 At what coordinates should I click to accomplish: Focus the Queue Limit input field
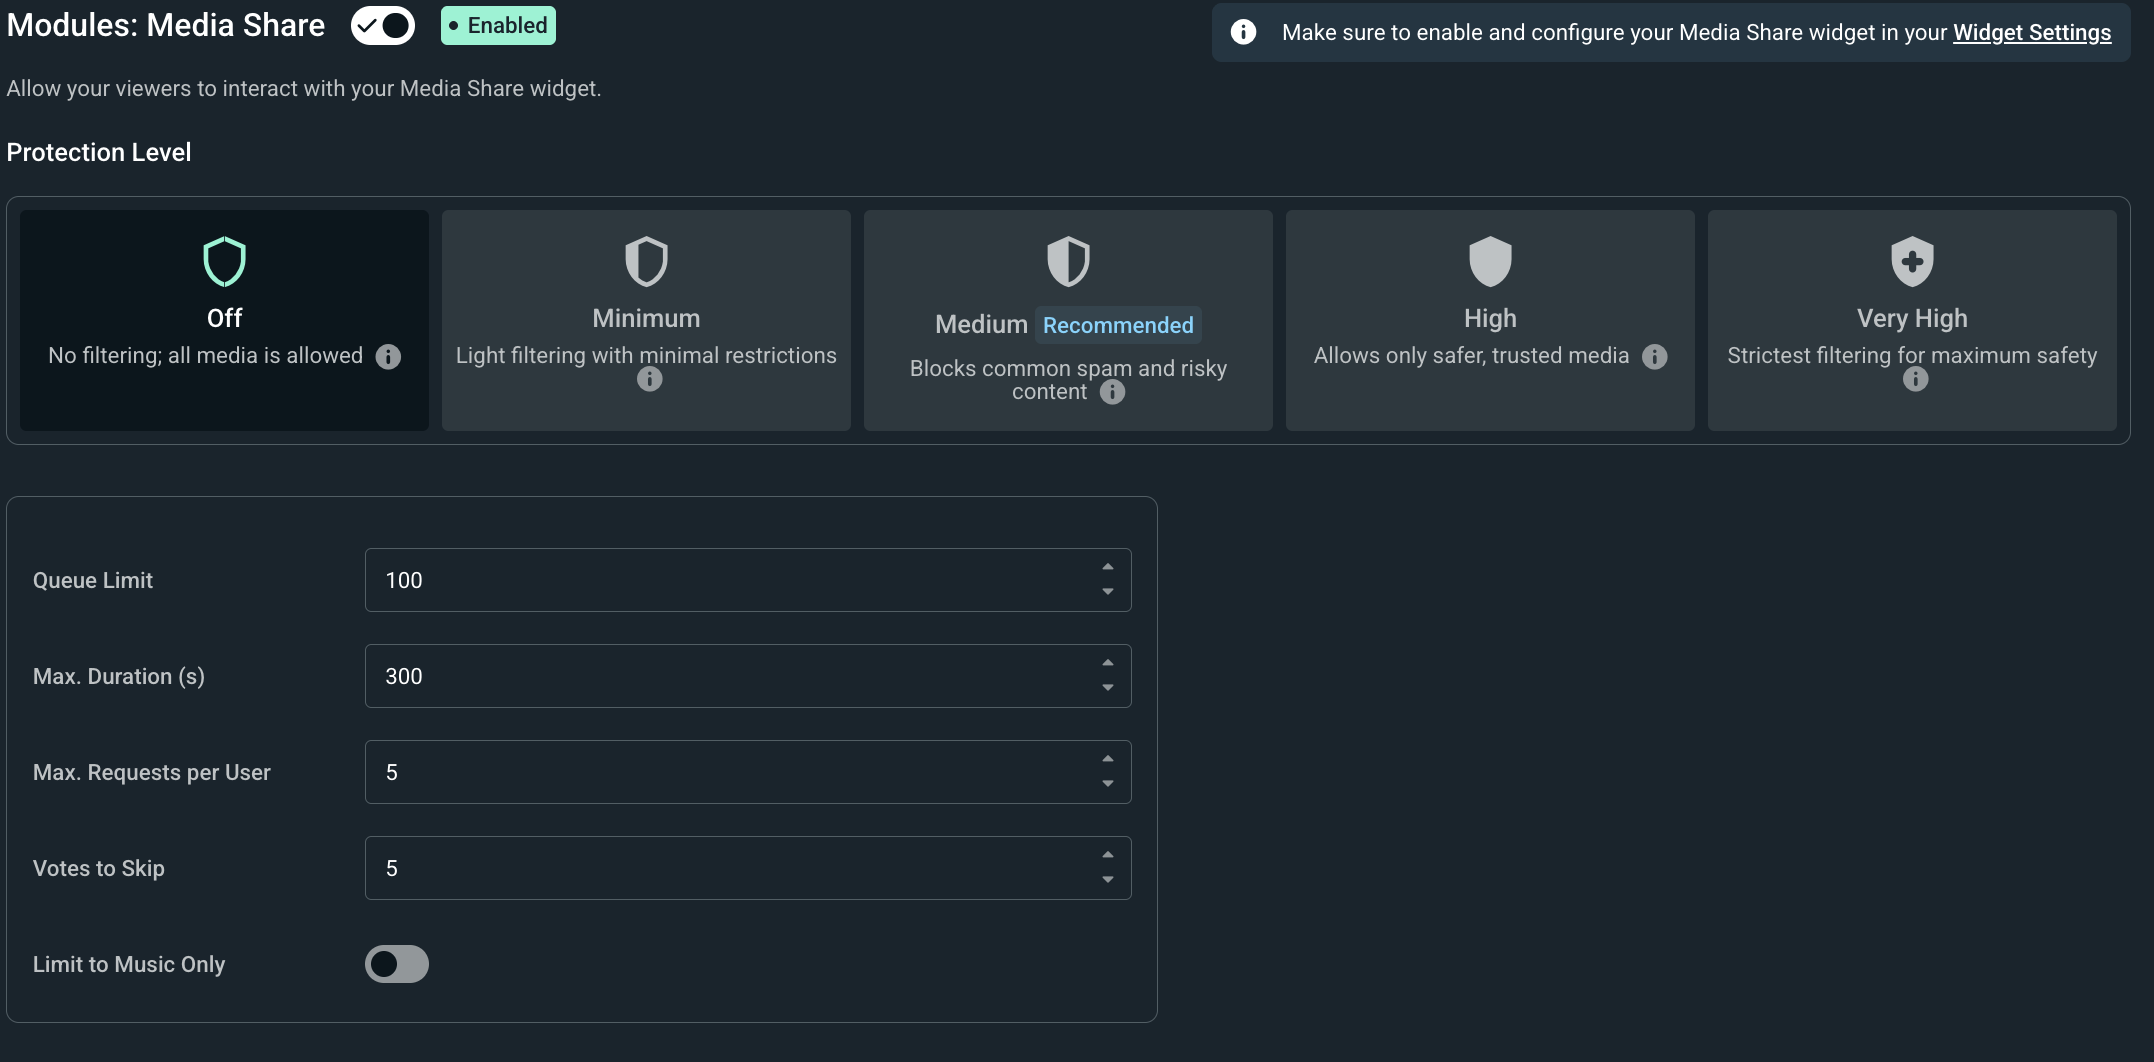tap(748, 580)
